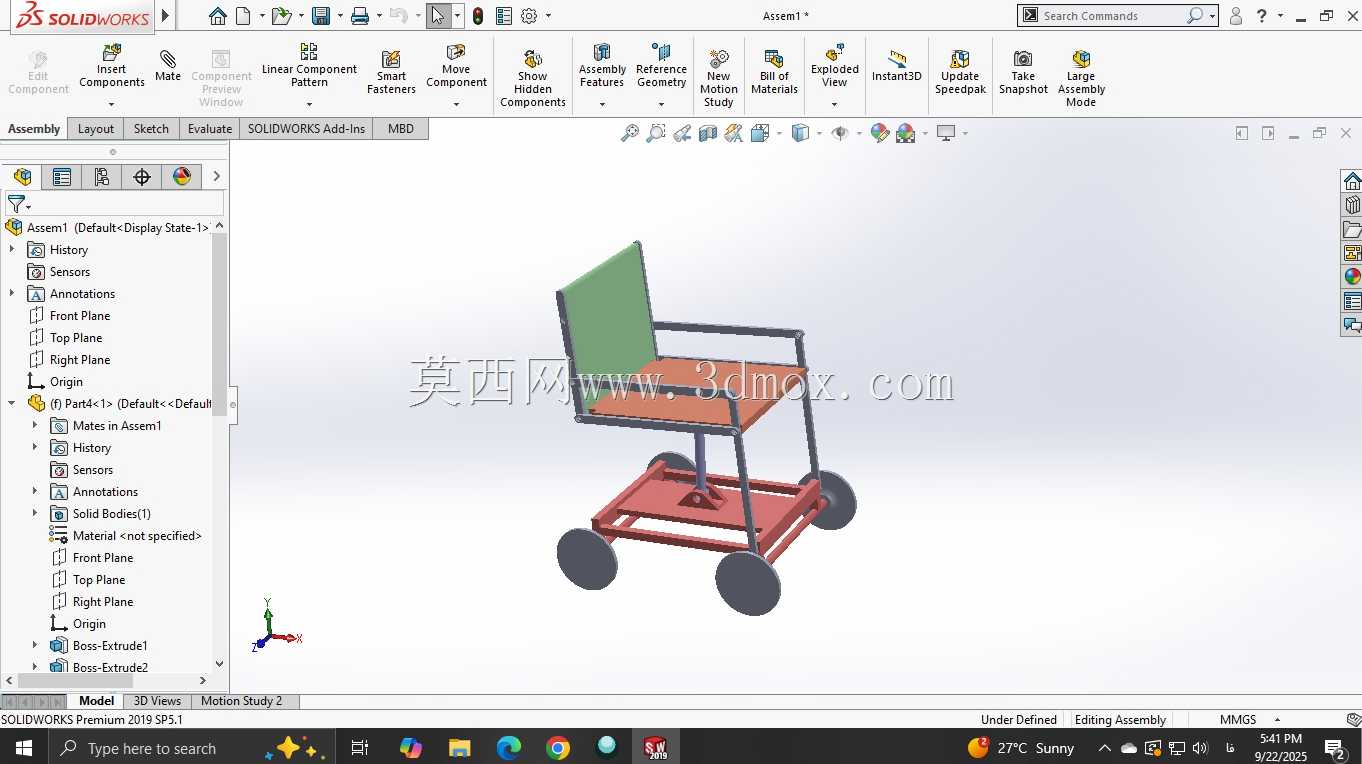Image resolution: width=1362 pixels, height=764 pixels.
Task: Open Hide/Show Items eye icon
Action: (840, 133)
